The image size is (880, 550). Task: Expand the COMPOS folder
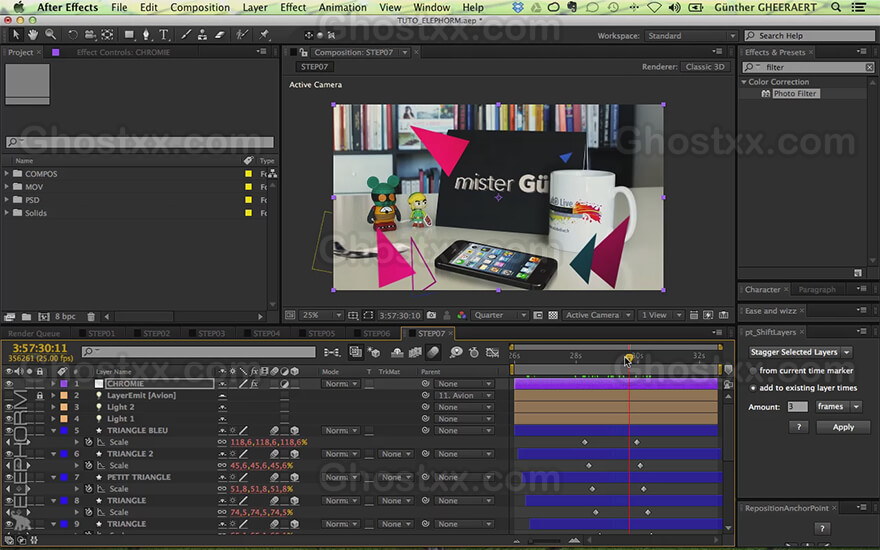pyautogui.click(x=7, y=174)
